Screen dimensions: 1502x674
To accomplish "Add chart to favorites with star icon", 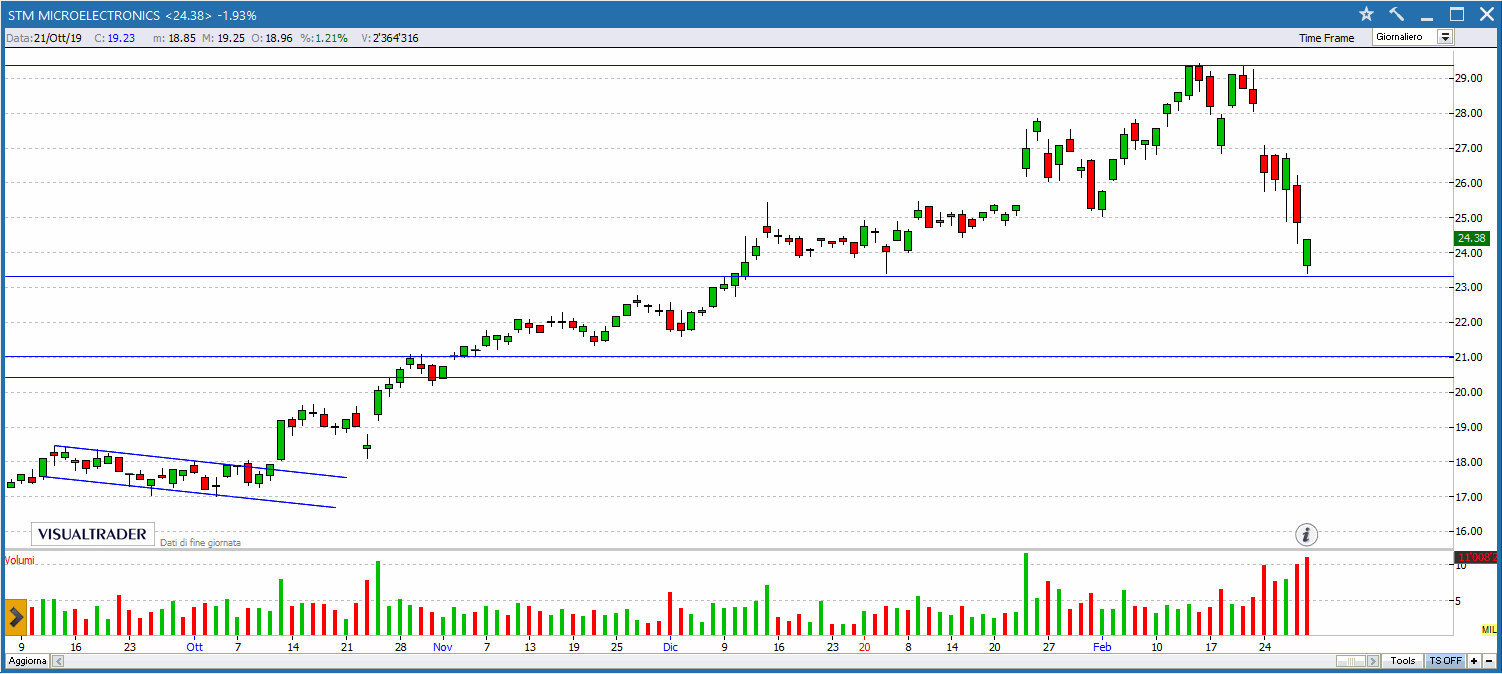I will coord(1367,14).
